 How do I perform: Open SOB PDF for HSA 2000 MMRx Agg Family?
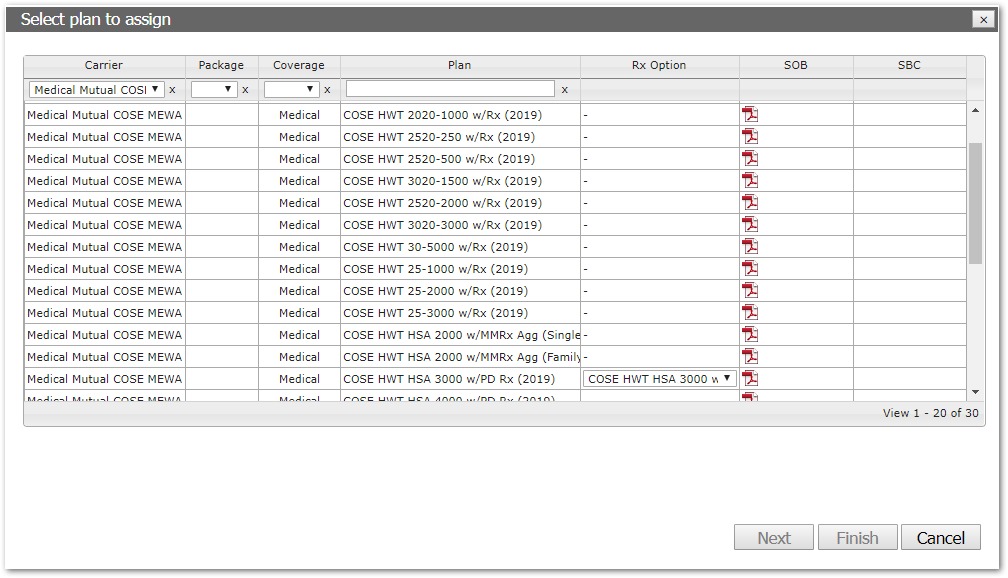pos(750,356)
